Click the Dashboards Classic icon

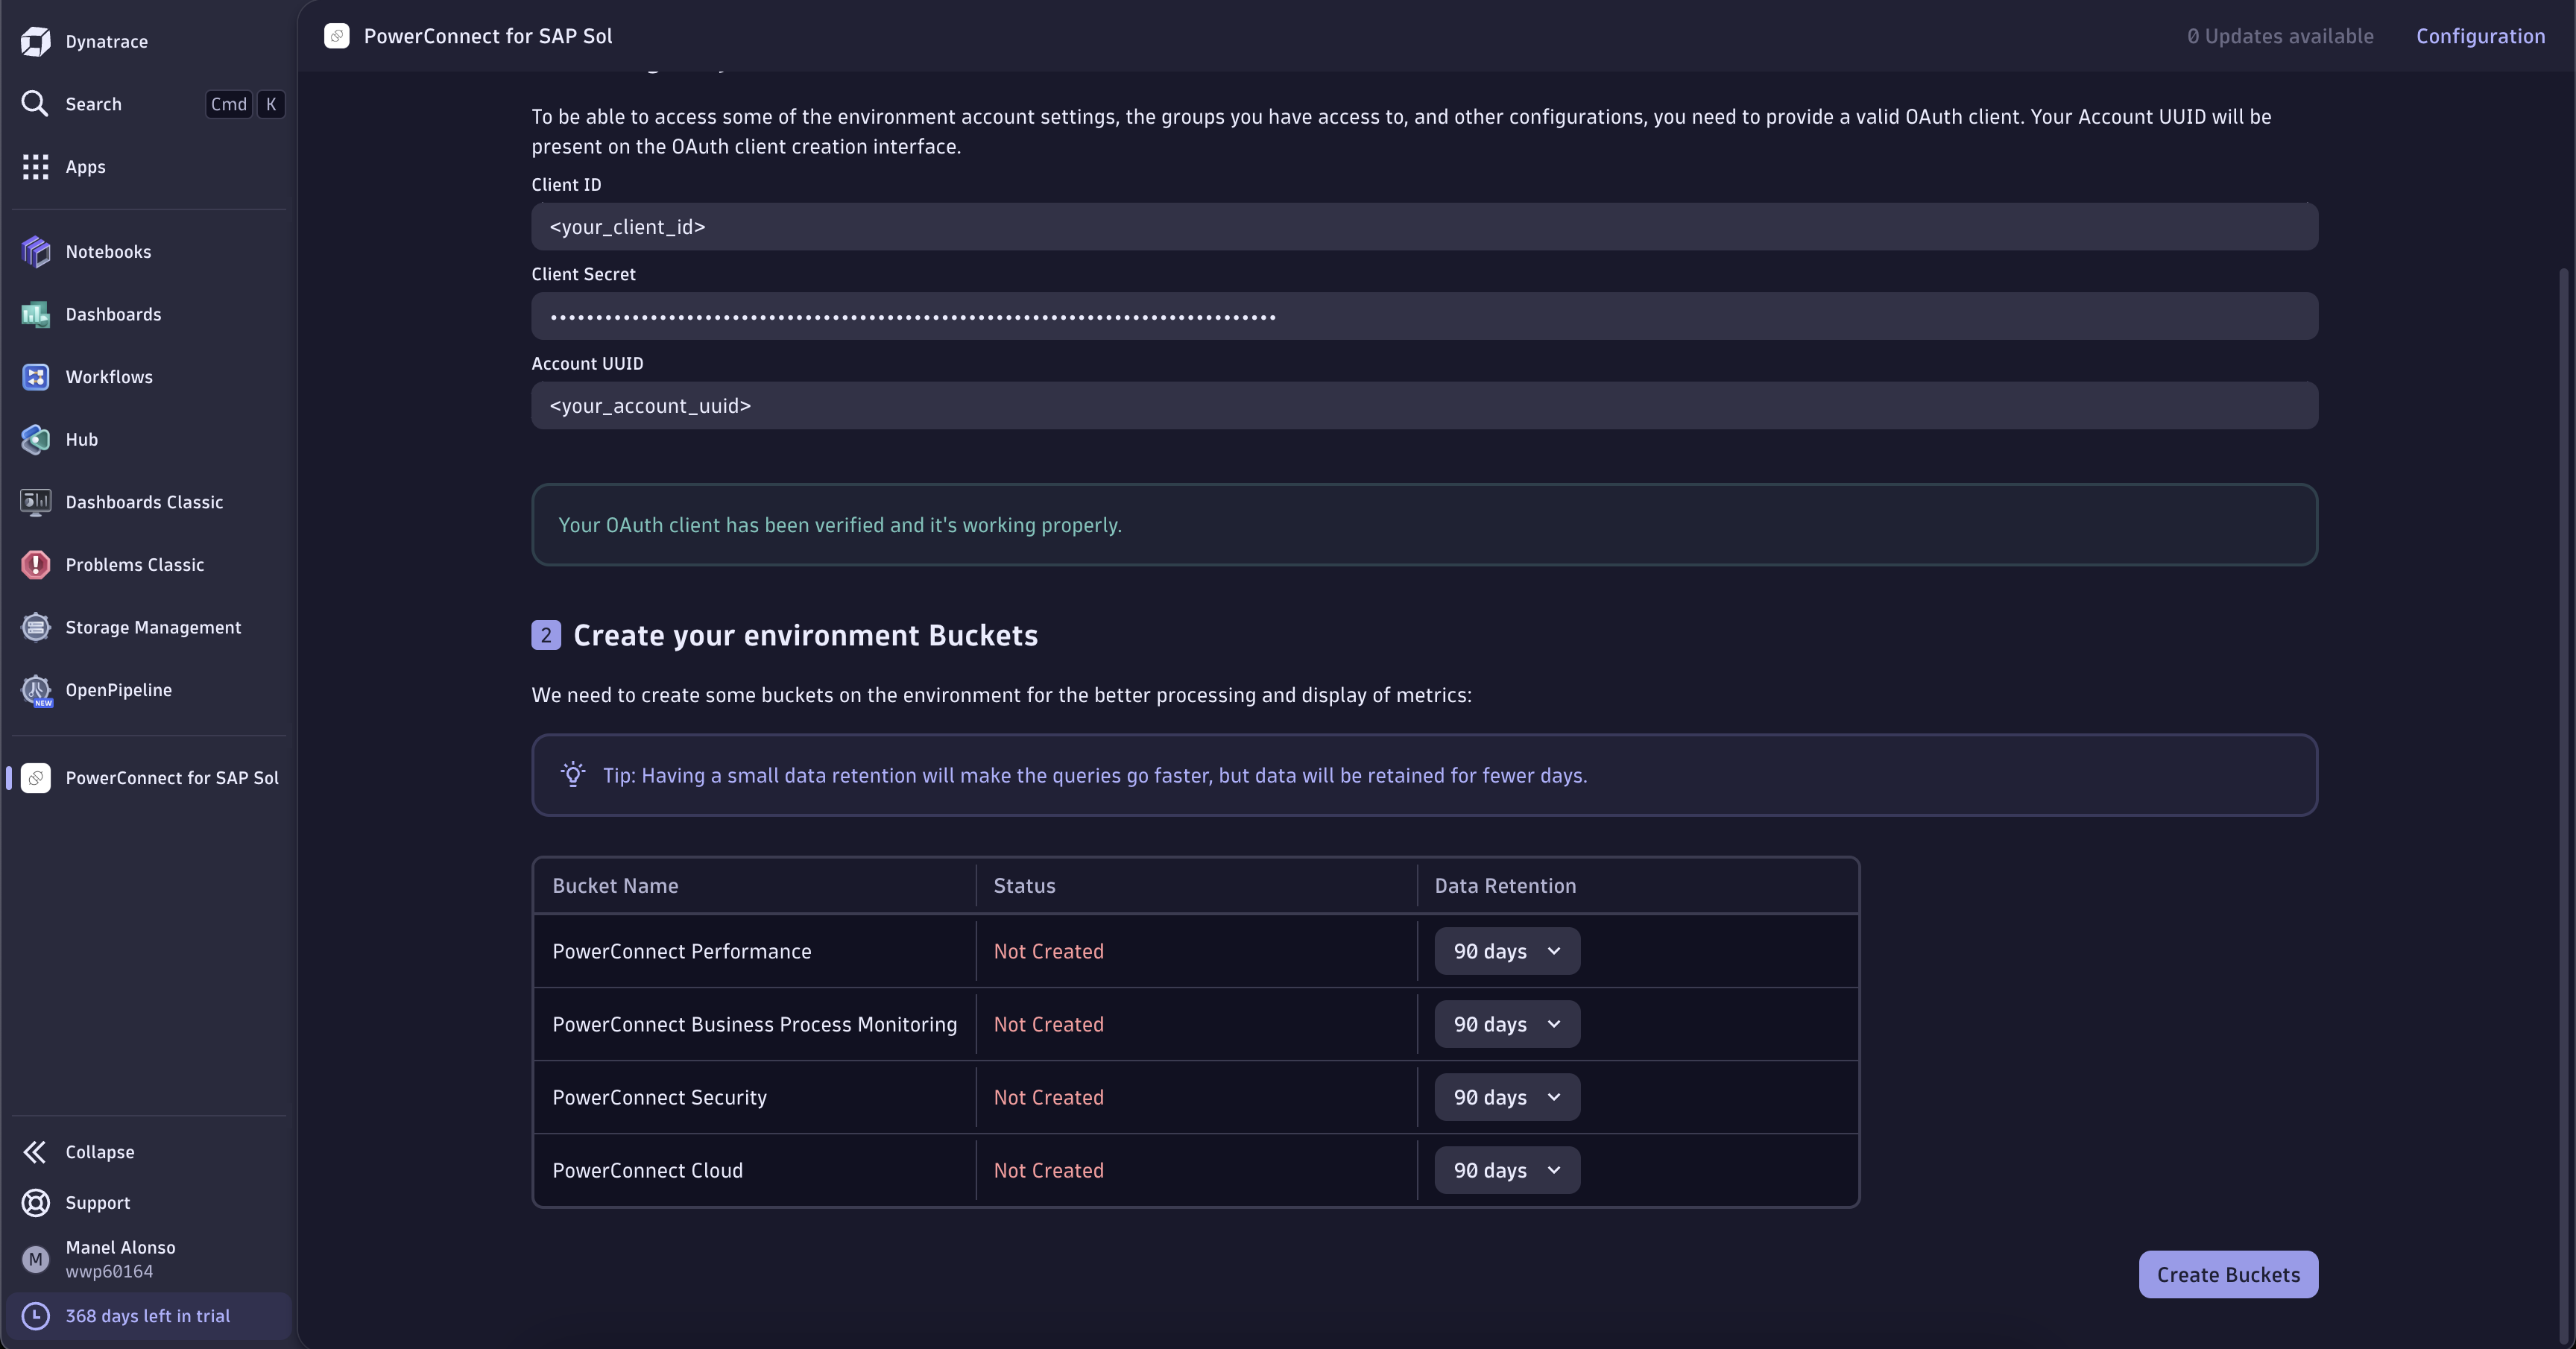coord(36,502)
